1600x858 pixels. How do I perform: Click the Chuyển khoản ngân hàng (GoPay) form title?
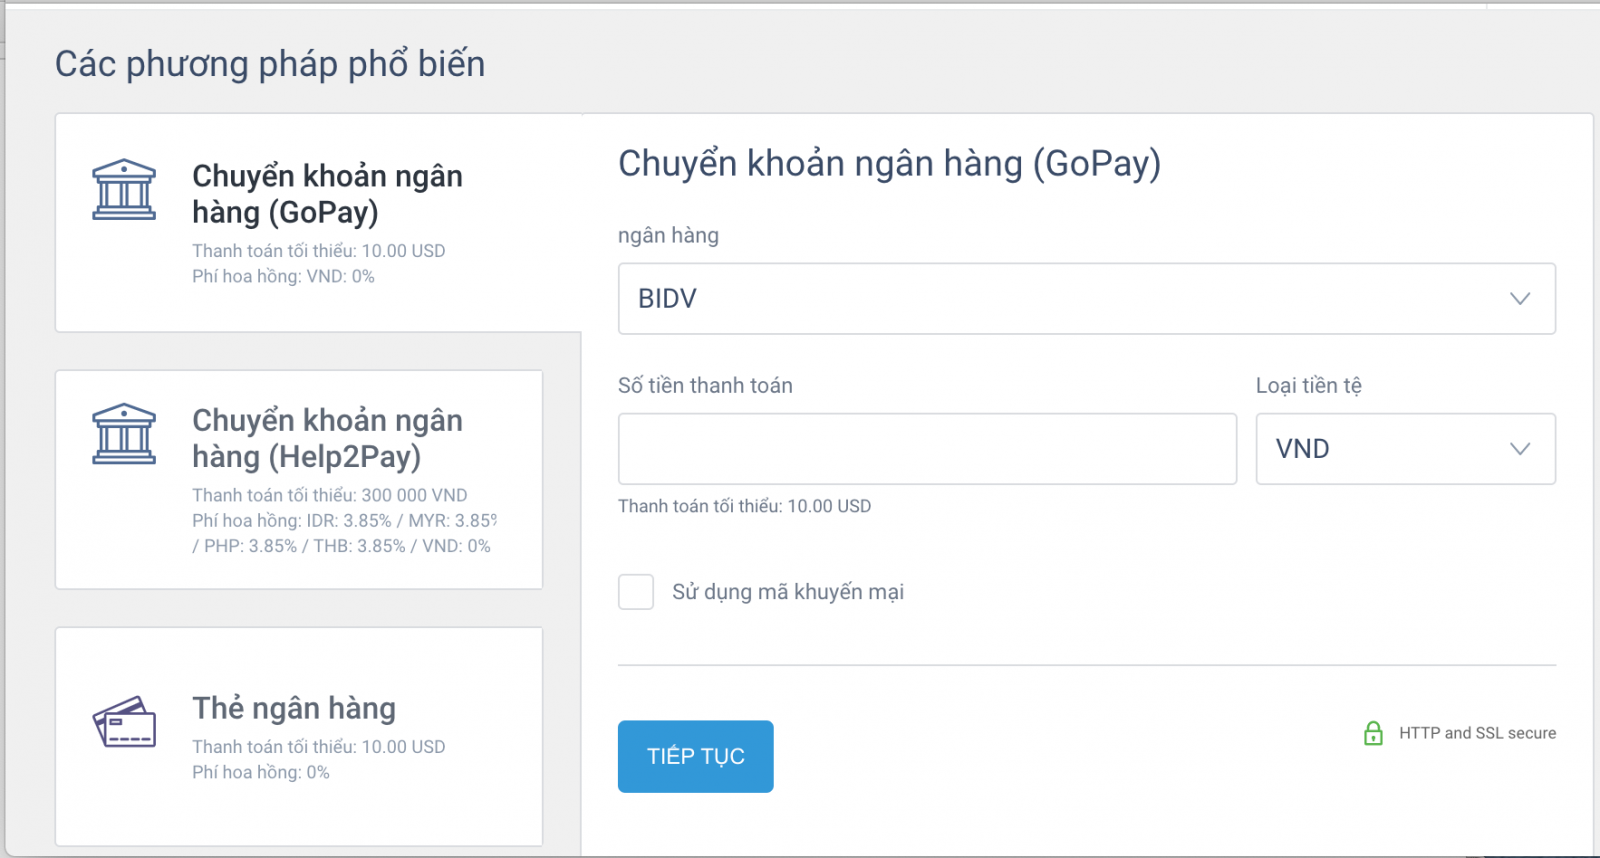pyautogui.click(x=889, y=164)
